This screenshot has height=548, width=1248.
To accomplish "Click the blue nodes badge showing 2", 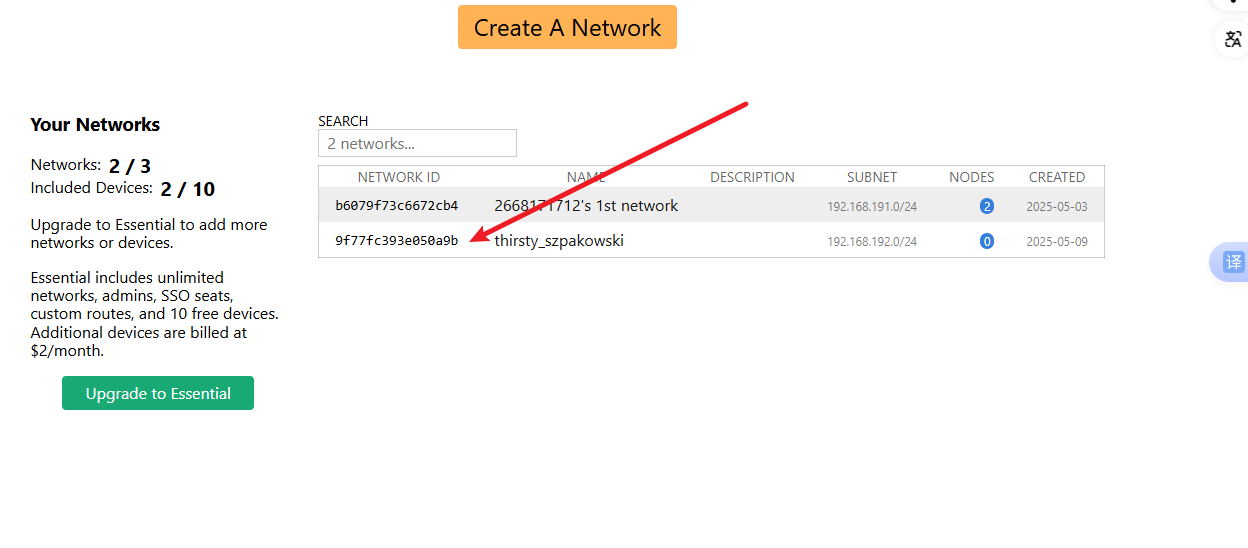I will click(986, 207).
